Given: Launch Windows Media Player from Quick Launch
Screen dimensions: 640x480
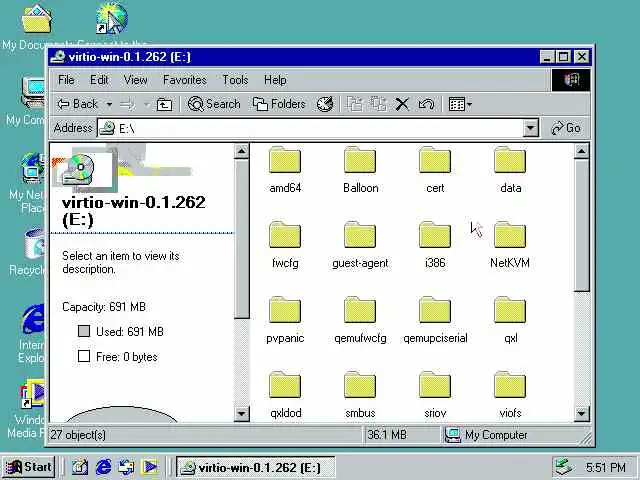Looking at the screenshot, I should (x=150, y=467).
